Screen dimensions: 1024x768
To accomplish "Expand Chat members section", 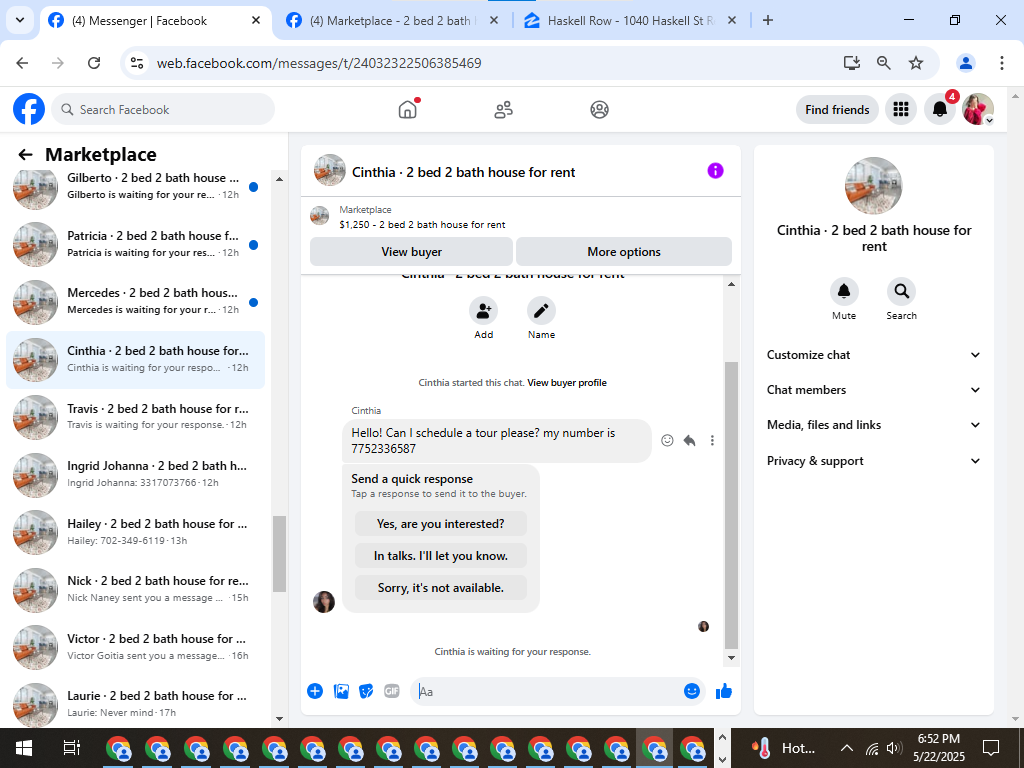I will click(874, 390).
